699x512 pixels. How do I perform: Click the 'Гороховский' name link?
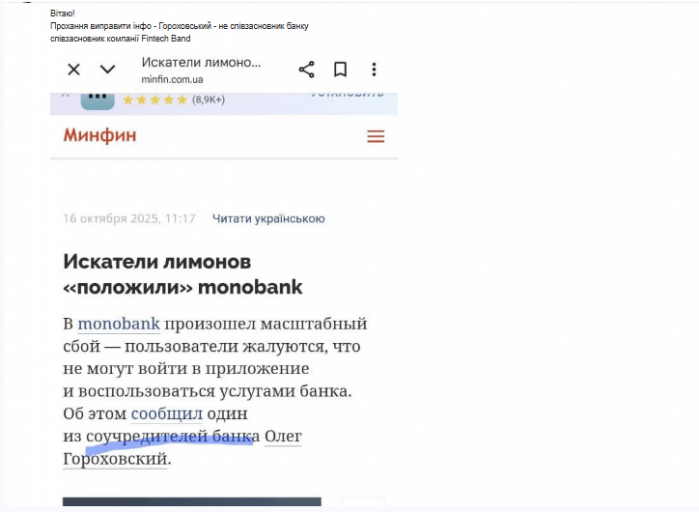tap(115, 459)
